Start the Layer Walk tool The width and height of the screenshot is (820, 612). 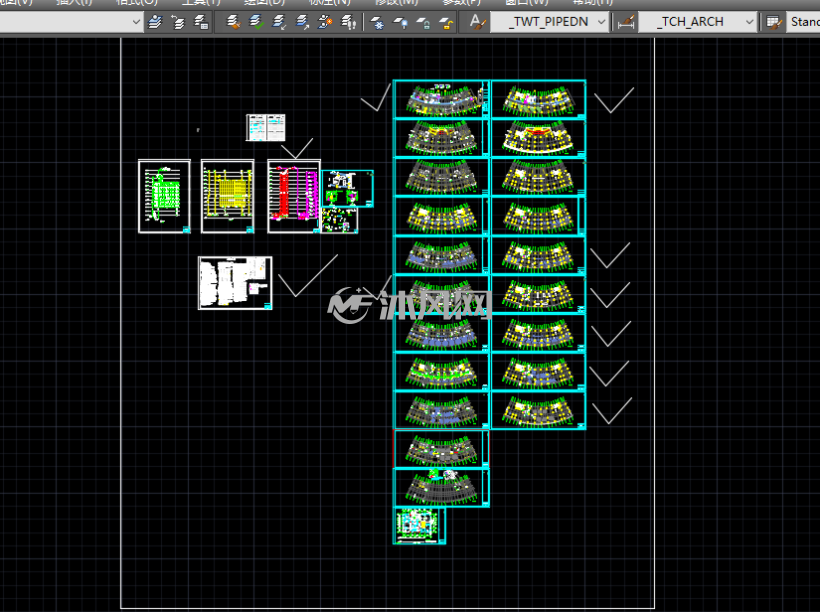[348, 22]
